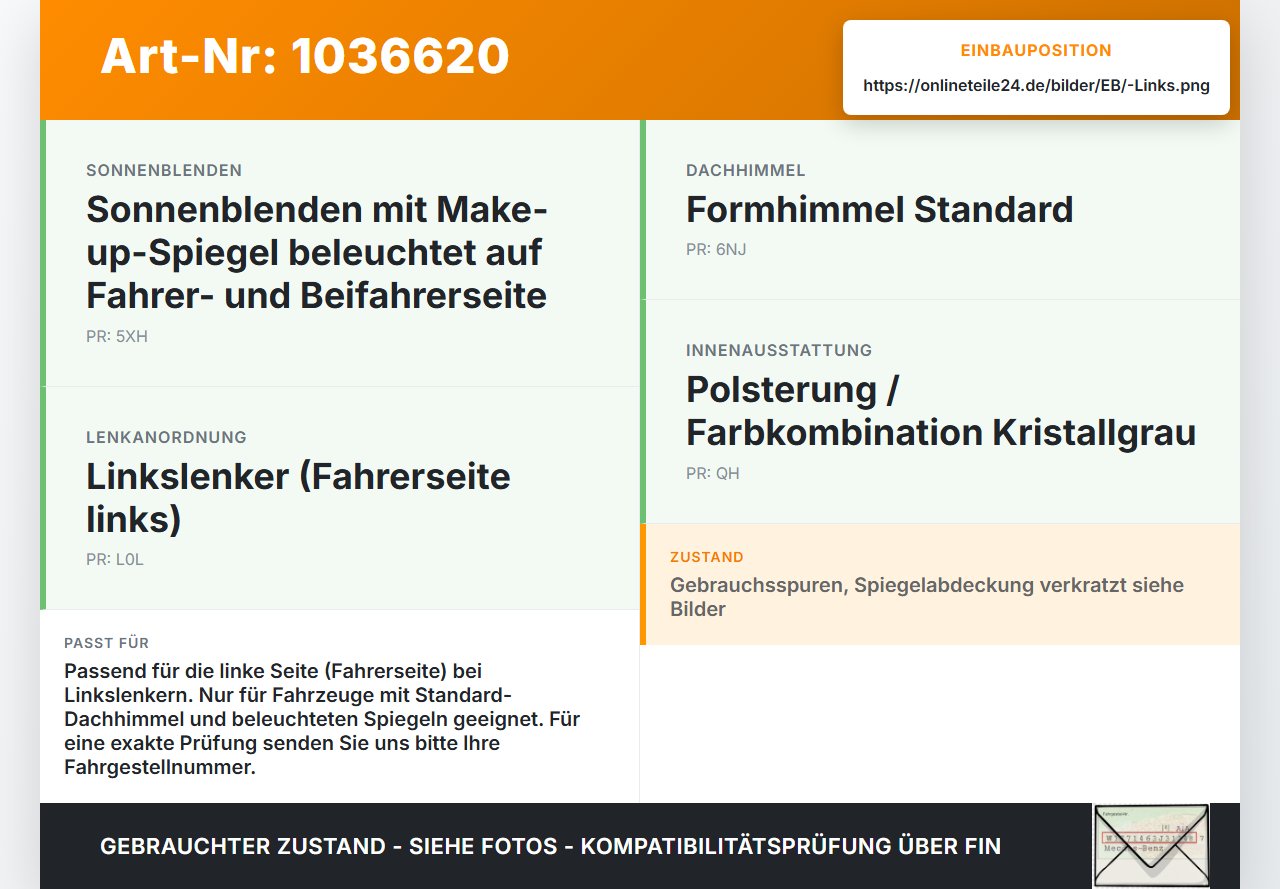The image size is (1280, 889).
Task: Click the Sonnenblenden Make-up-Spiegel feature card
Action: 340,253
